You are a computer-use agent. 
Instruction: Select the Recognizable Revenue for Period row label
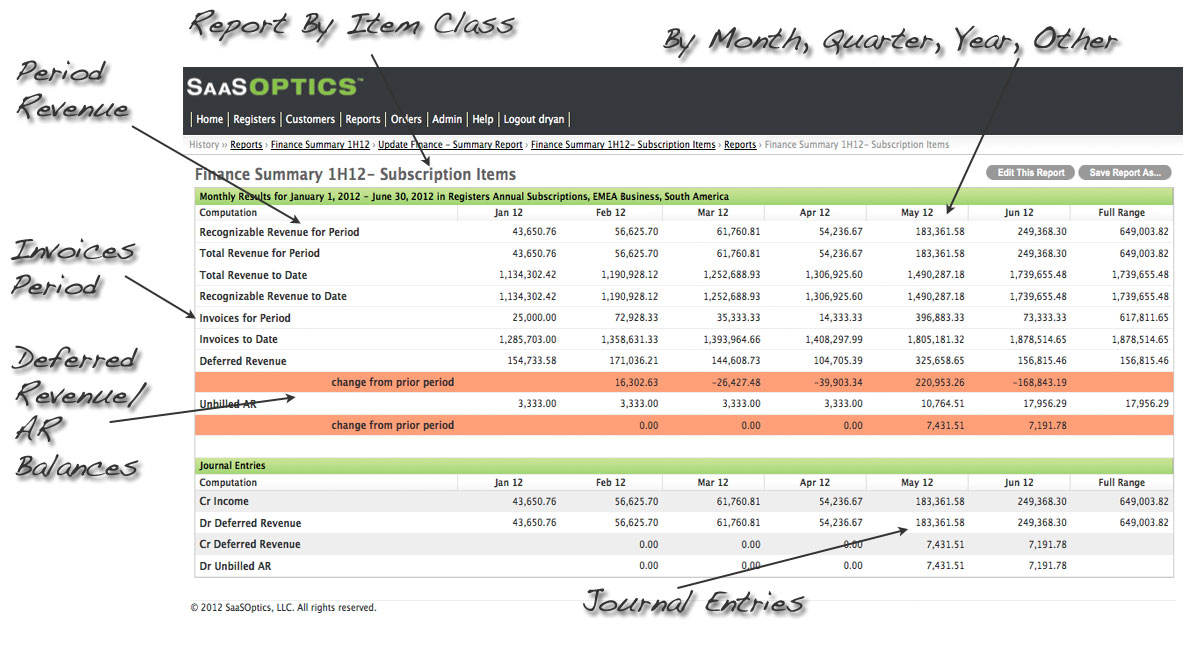[x=279, y=232]
